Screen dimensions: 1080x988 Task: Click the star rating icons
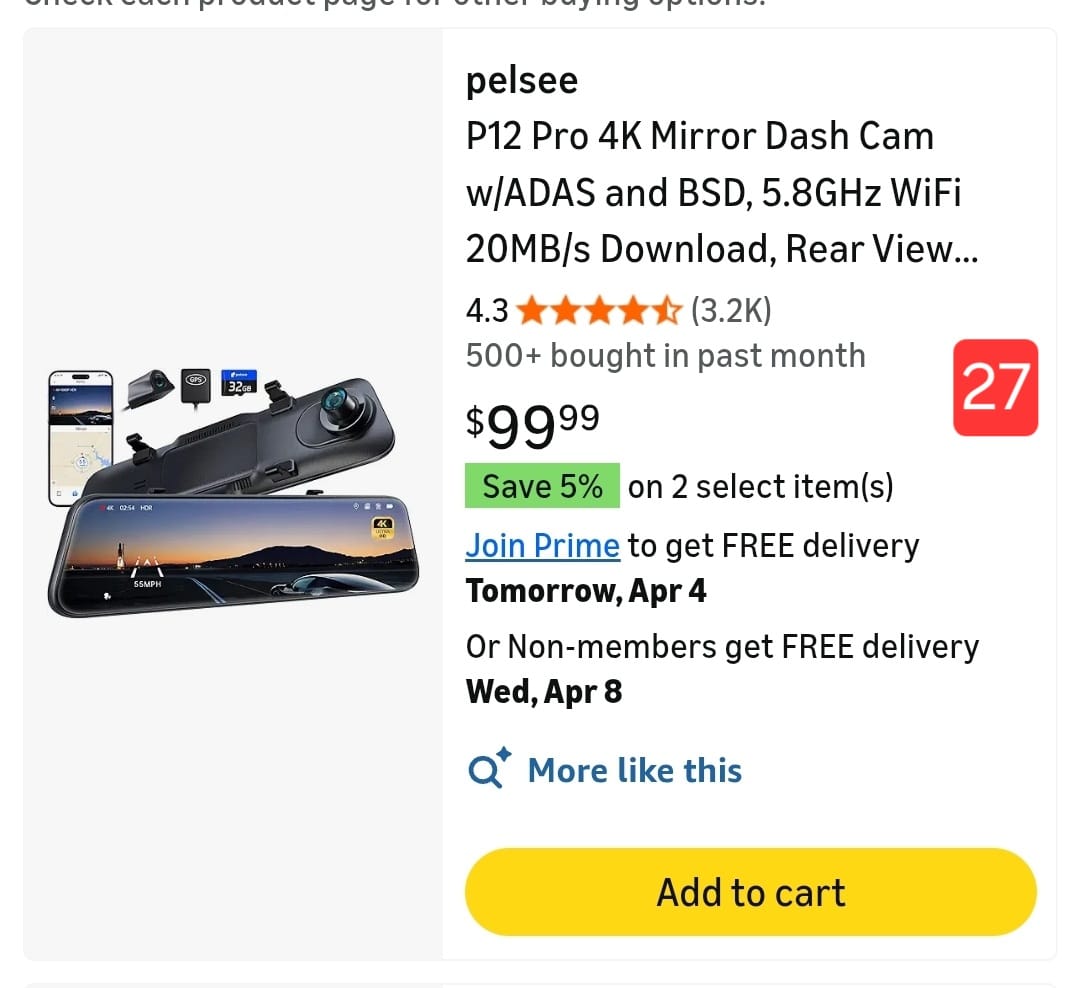[599, 312]
